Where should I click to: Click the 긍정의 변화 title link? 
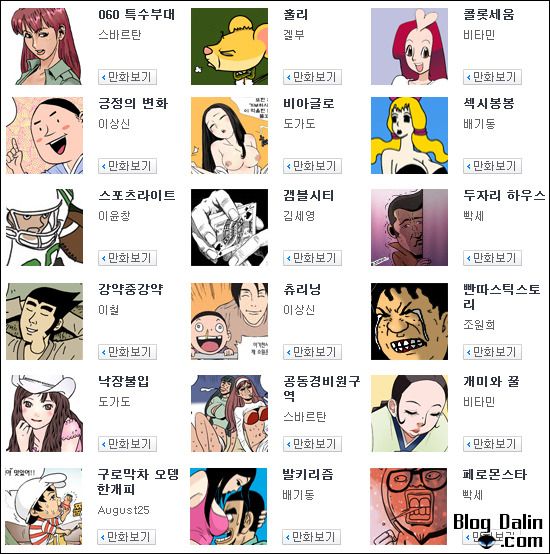(x=133, y=104)
